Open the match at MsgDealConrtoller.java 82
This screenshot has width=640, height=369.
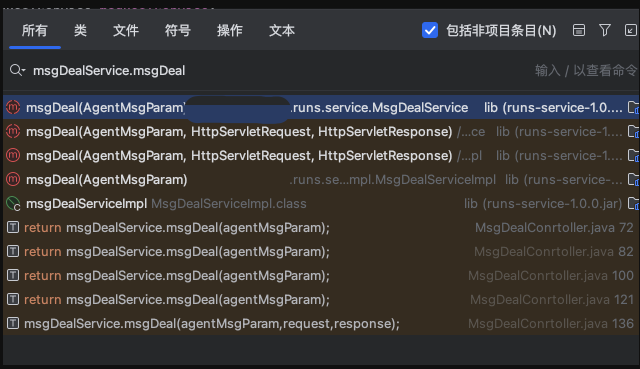coord(321,251)
